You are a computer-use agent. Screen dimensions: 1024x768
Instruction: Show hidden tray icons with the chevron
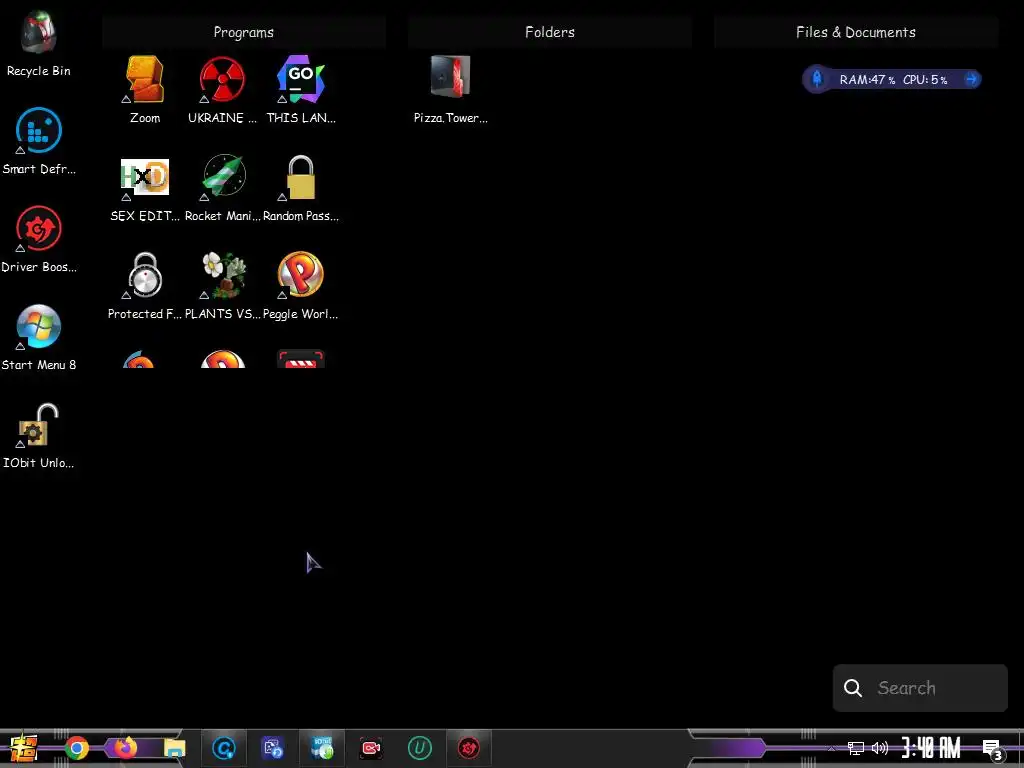(x=831, y=748)
